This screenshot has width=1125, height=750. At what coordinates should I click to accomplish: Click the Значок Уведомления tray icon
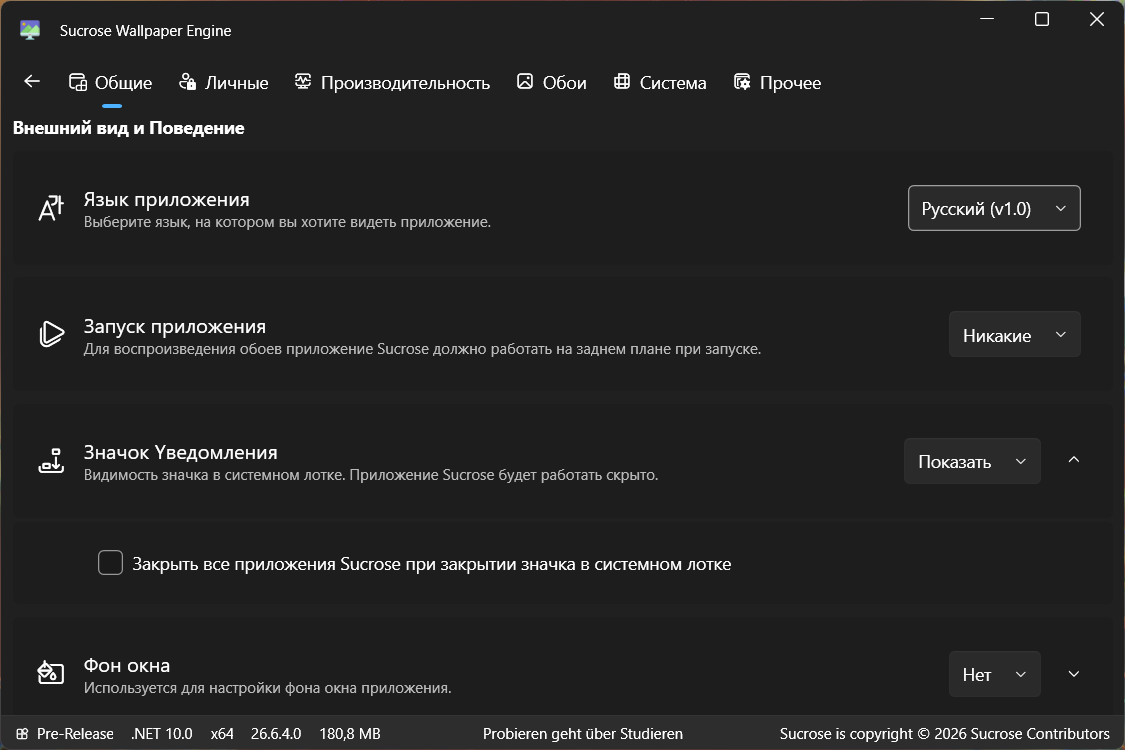coord(51,461)
